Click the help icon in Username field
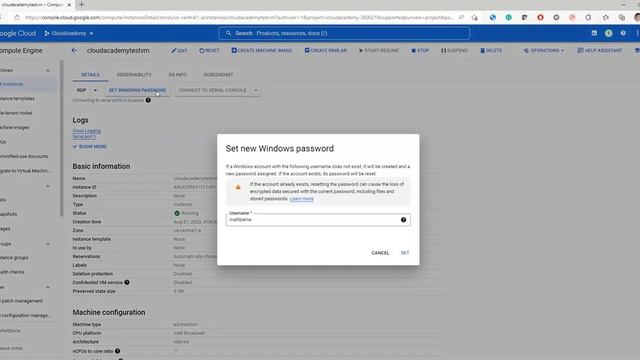 (403, 220)
